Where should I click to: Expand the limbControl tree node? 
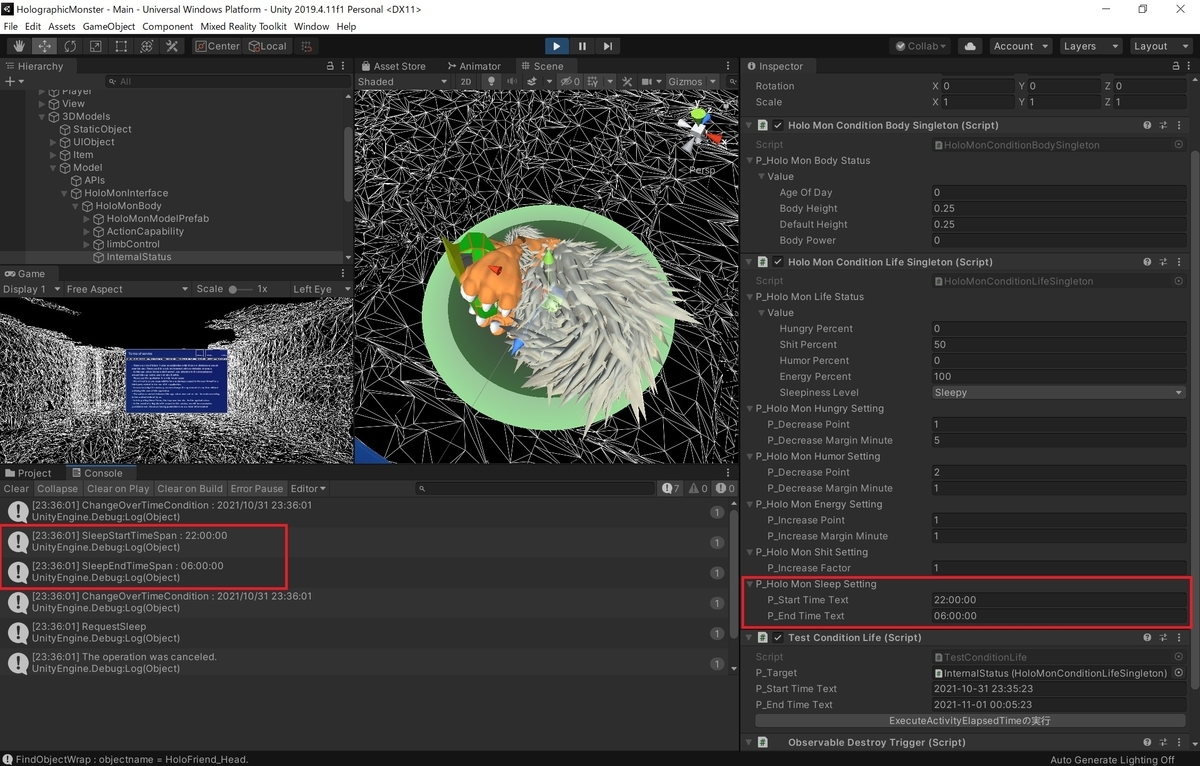coord(87,244)
